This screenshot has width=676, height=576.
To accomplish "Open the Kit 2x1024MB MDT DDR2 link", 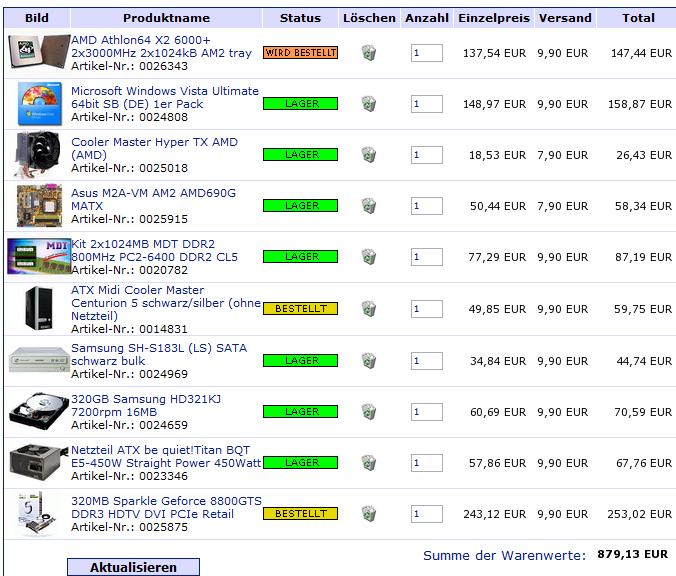I will [x=154, y=250].
